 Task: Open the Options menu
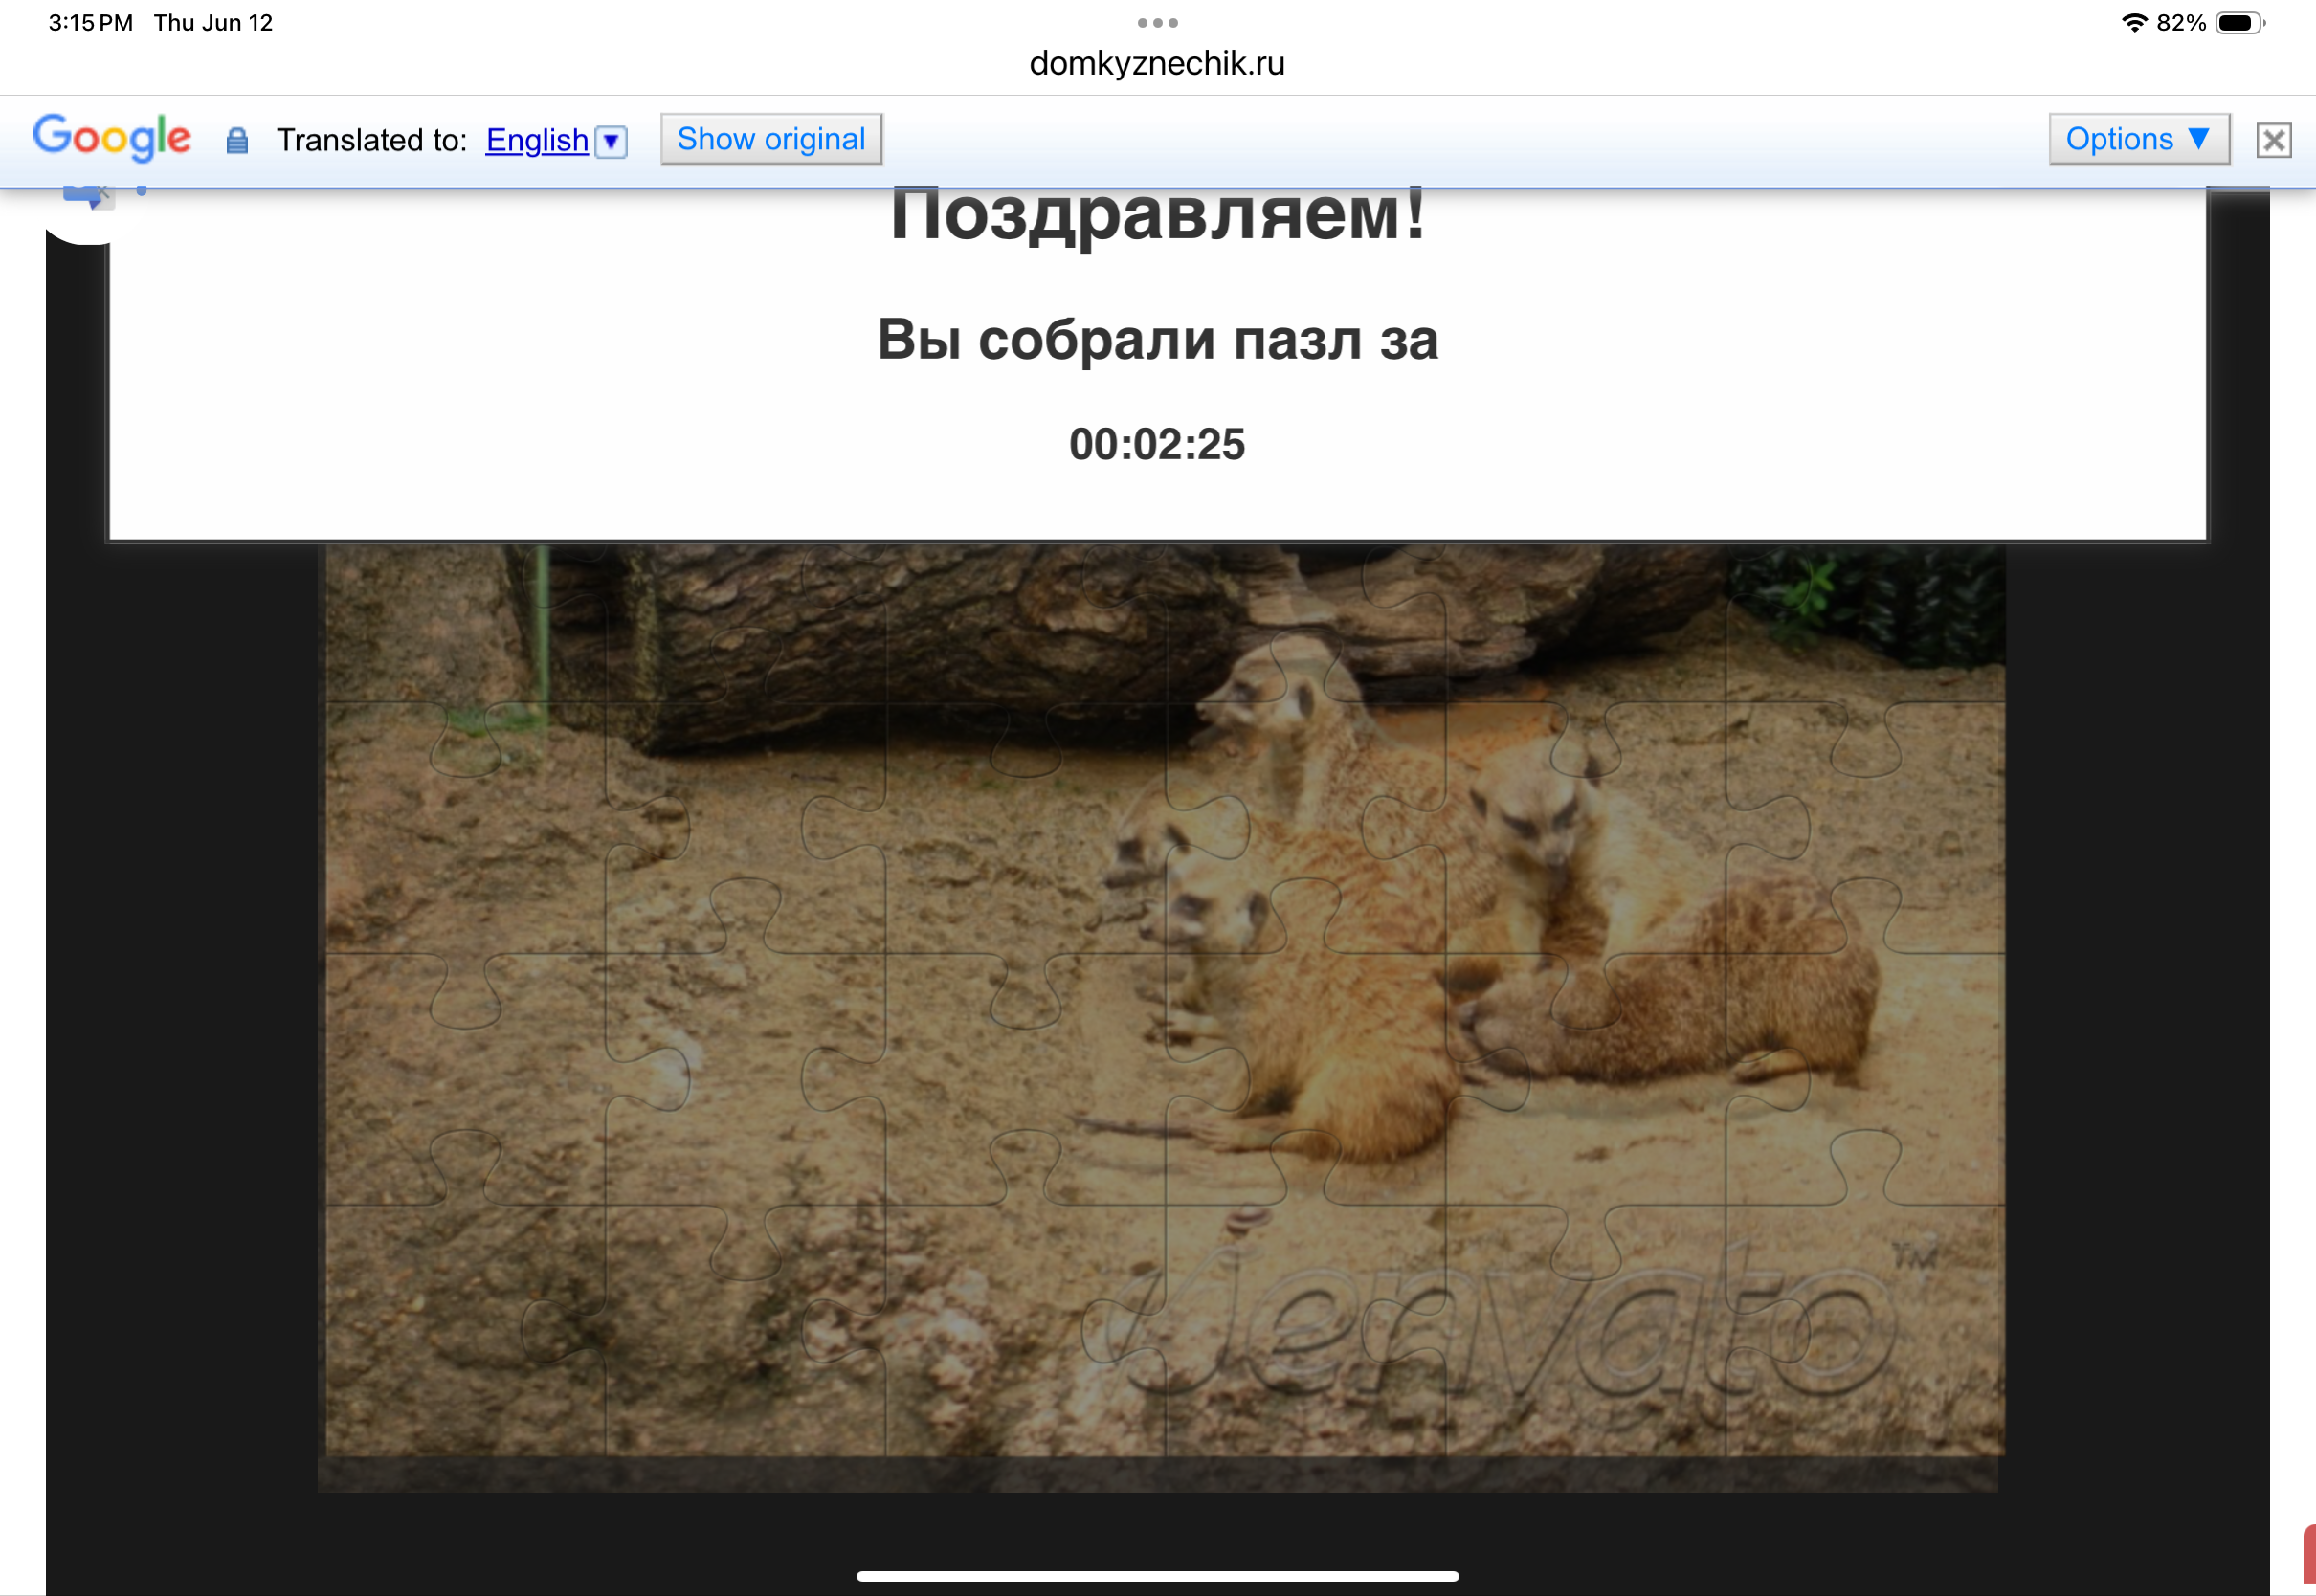tap(2139, 139)
